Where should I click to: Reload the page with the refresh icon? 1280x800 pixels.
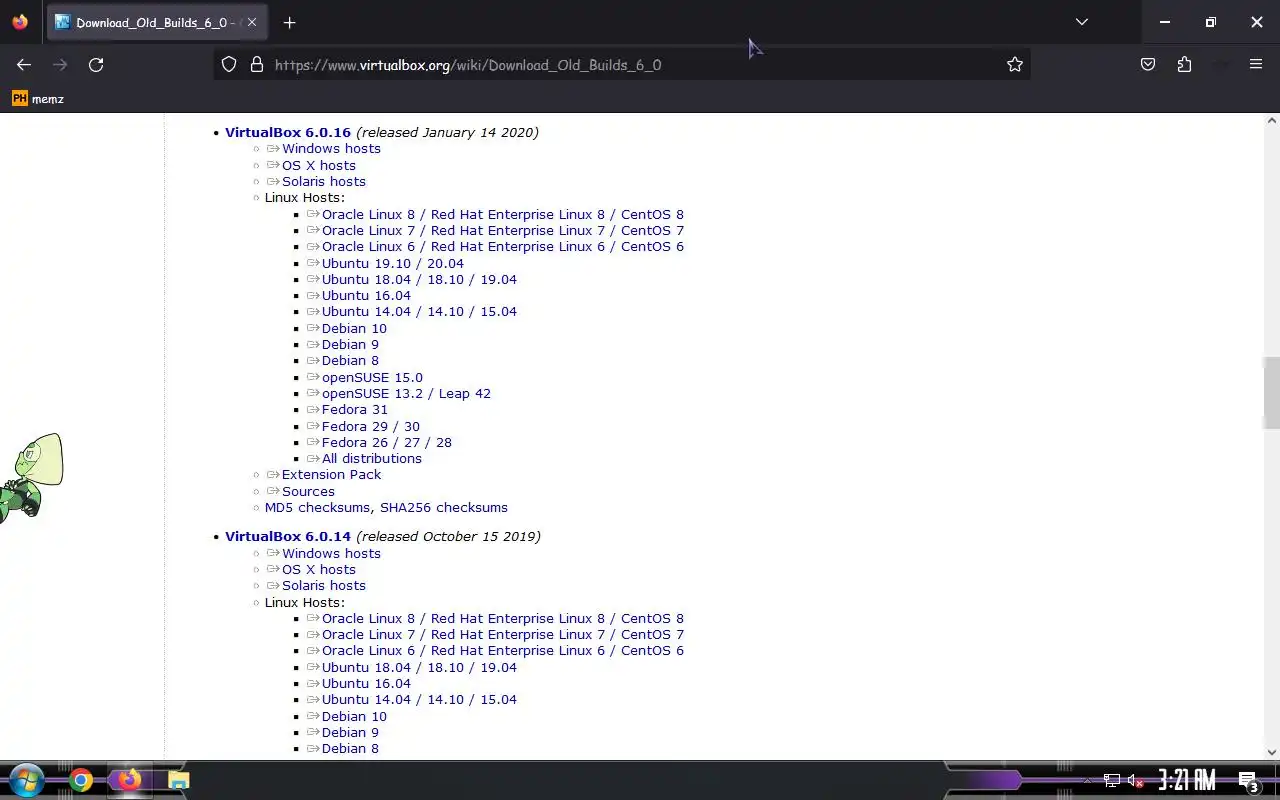pos(96,65)
